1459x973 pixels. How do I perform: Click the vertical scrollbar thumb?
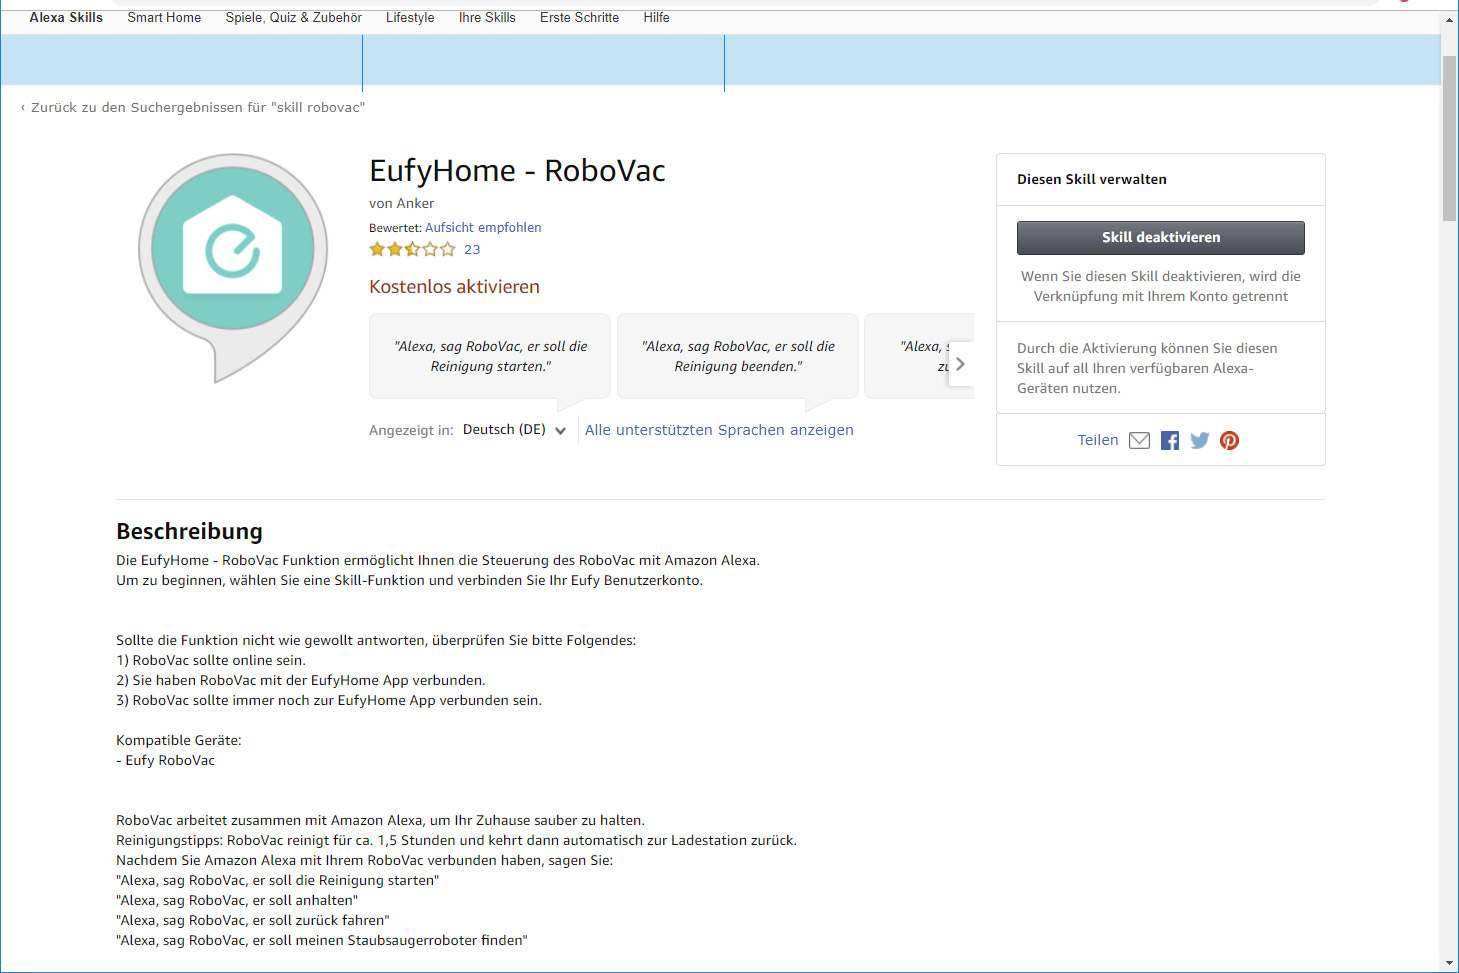tap(1450, 138)
